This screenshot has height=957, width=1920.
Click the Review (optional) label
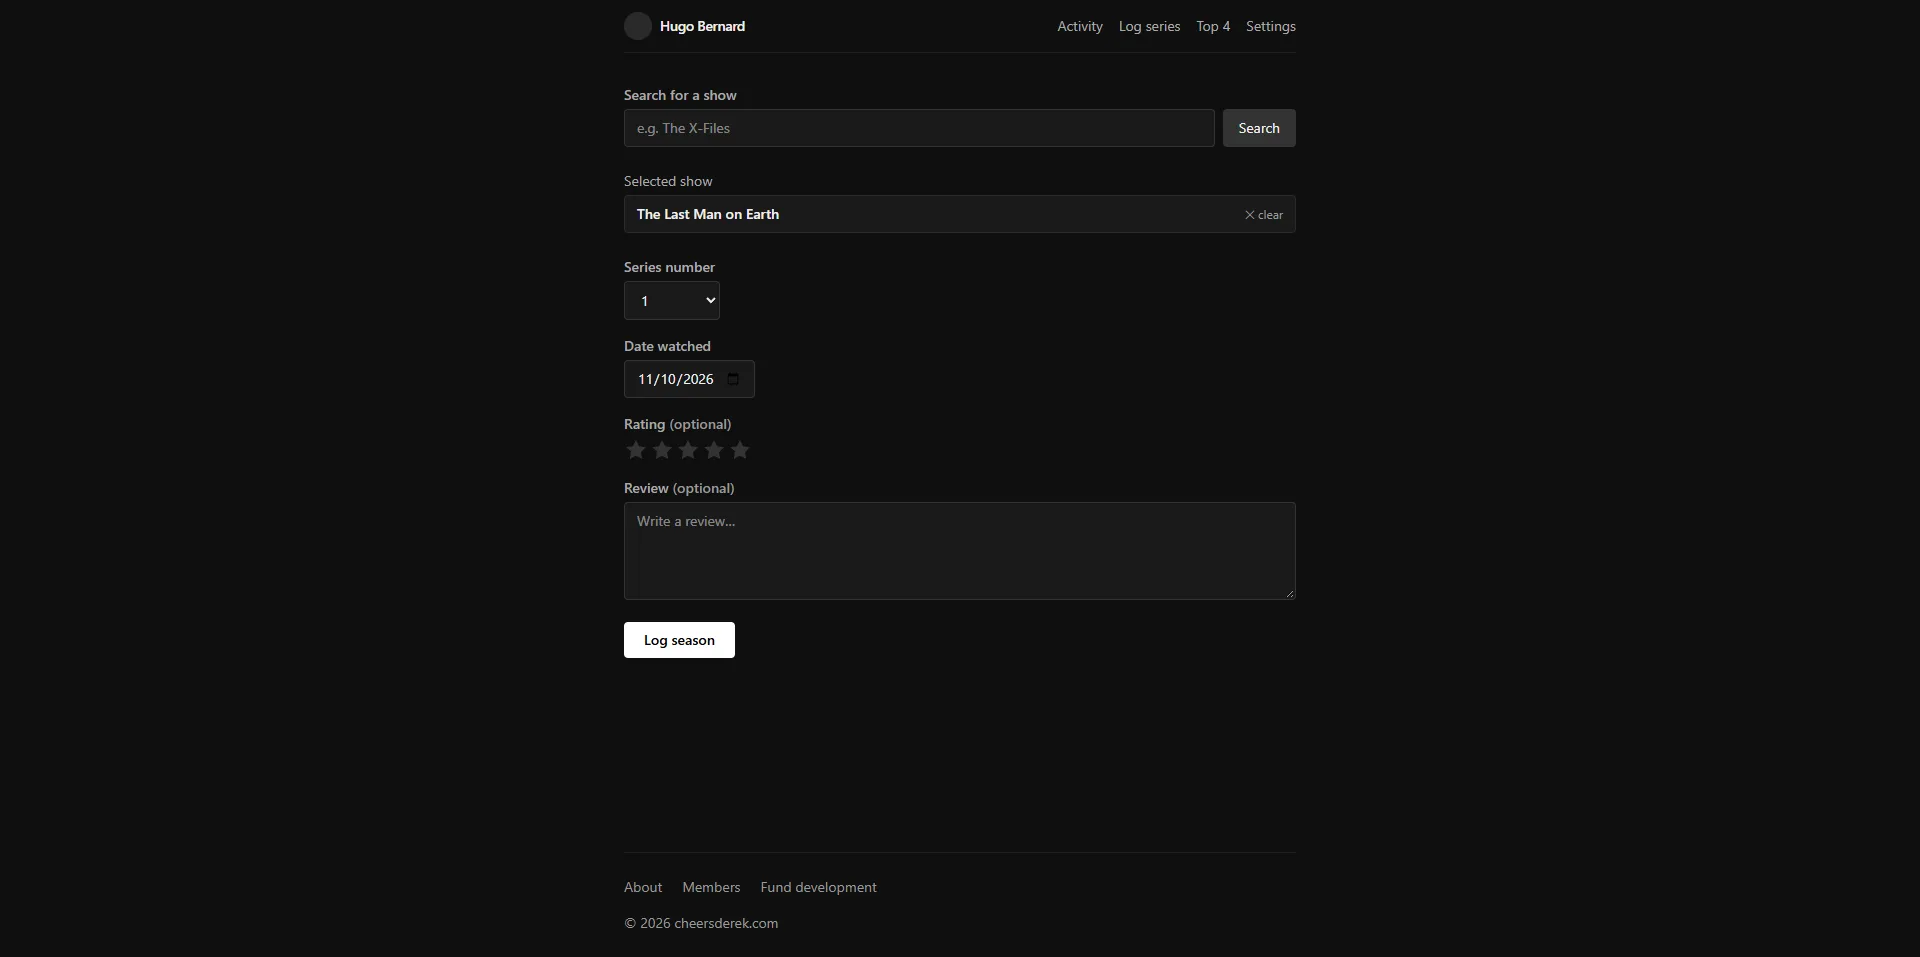(679, 488)
